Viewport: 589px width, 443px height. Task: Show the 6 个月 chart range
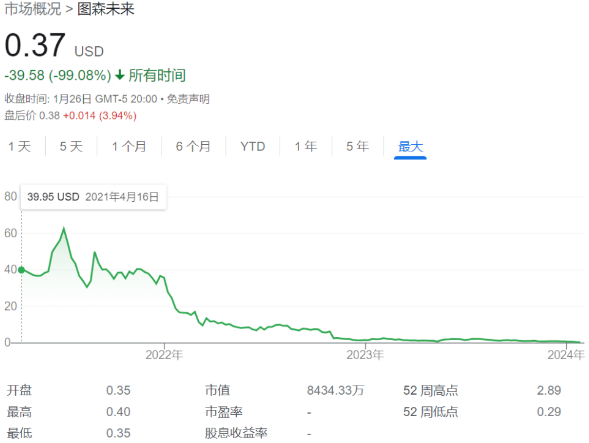click(x=193, y=147)
